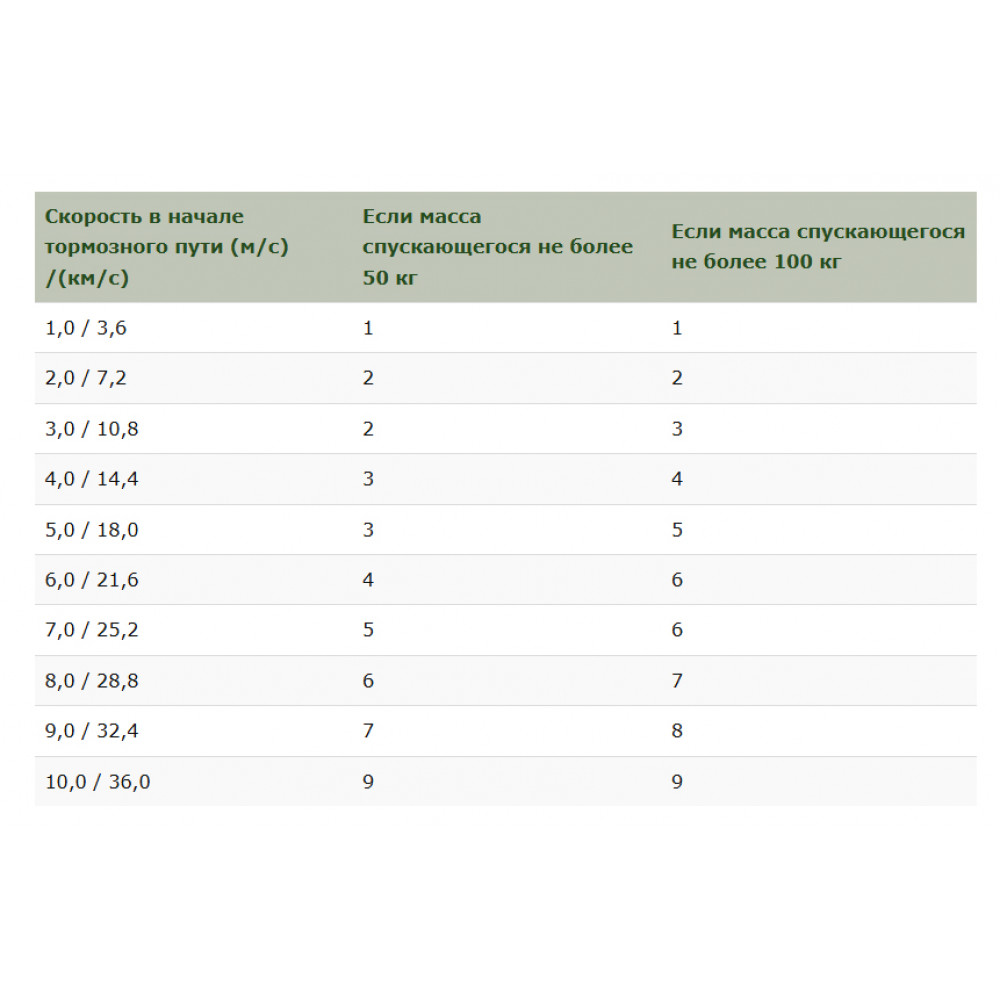The image size is (1000, 1000).
Task: Click the 100 кг value in the 10,0 row
Action: 677,782
